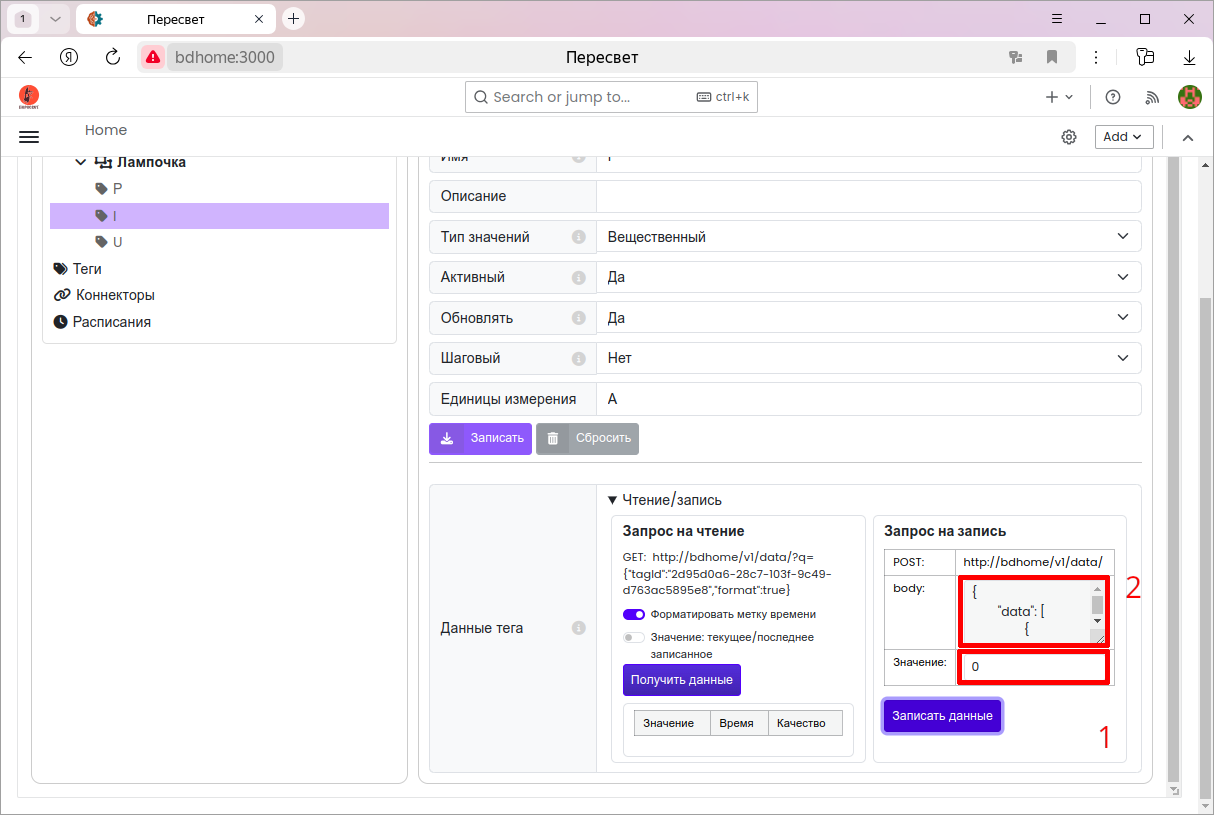Screen dimensions: 1214x815
Task: Open the plus new-item dropdown
Action: (x=1059, y=97)
